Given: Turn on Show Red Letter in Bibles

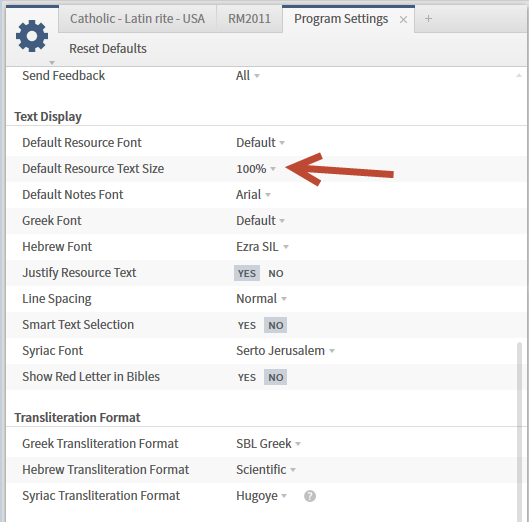Looking at the screenshot, I should (x=247, y=377).
